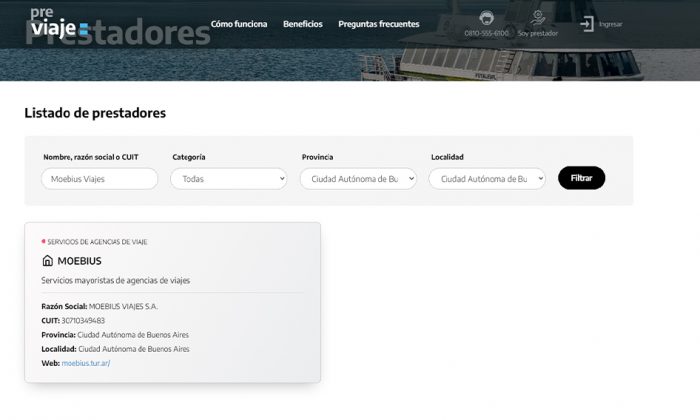Click the Soy prestador text label
Image resolution: width=700 pixels, height=420 pixels.
538,33
